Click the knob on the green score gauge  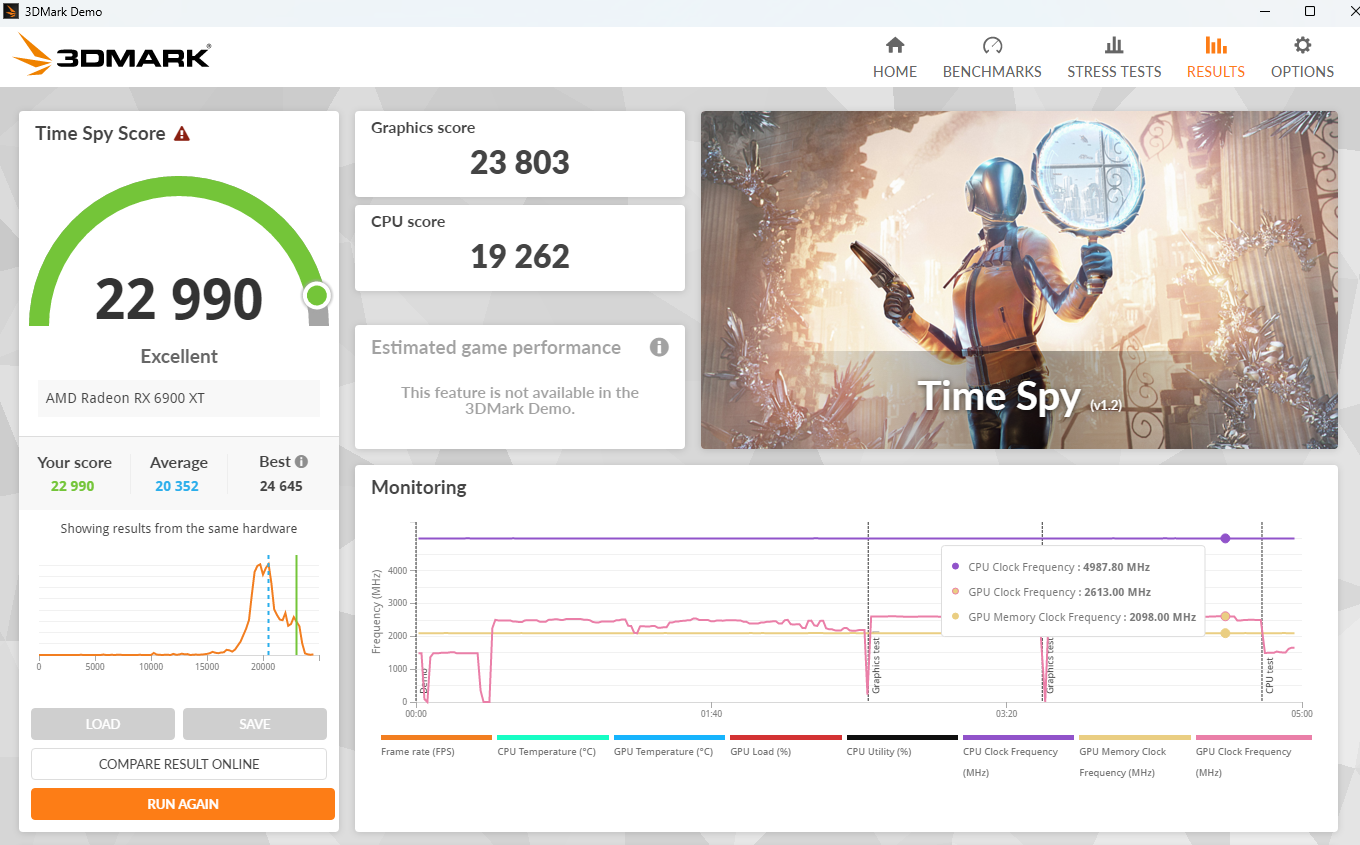click(x=316, y=295)
